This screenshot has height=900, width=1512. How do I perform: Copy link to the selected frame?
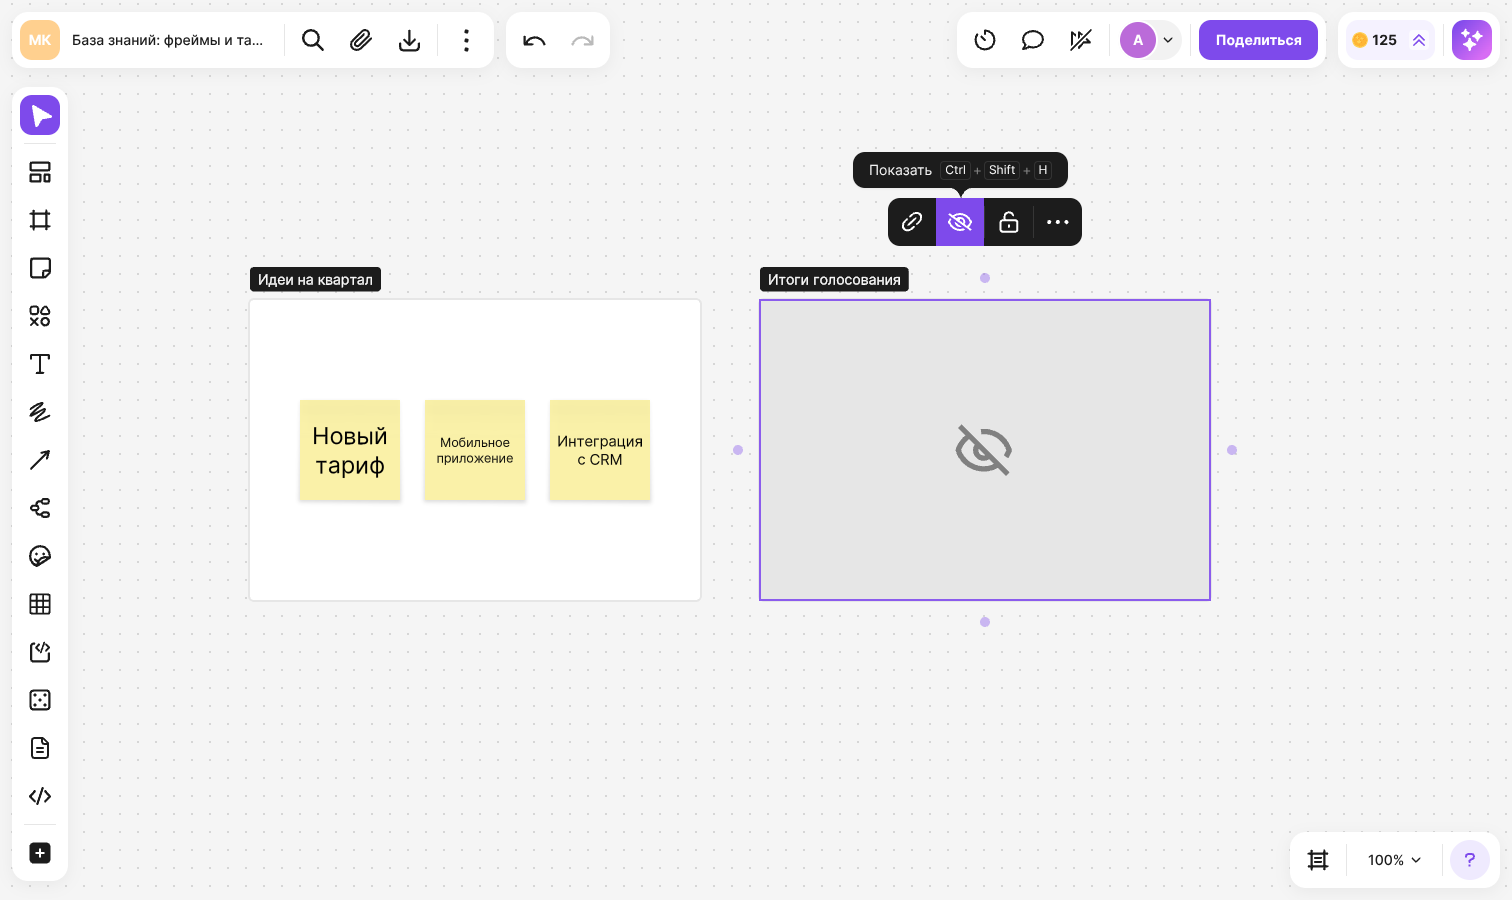pos(912,222)
